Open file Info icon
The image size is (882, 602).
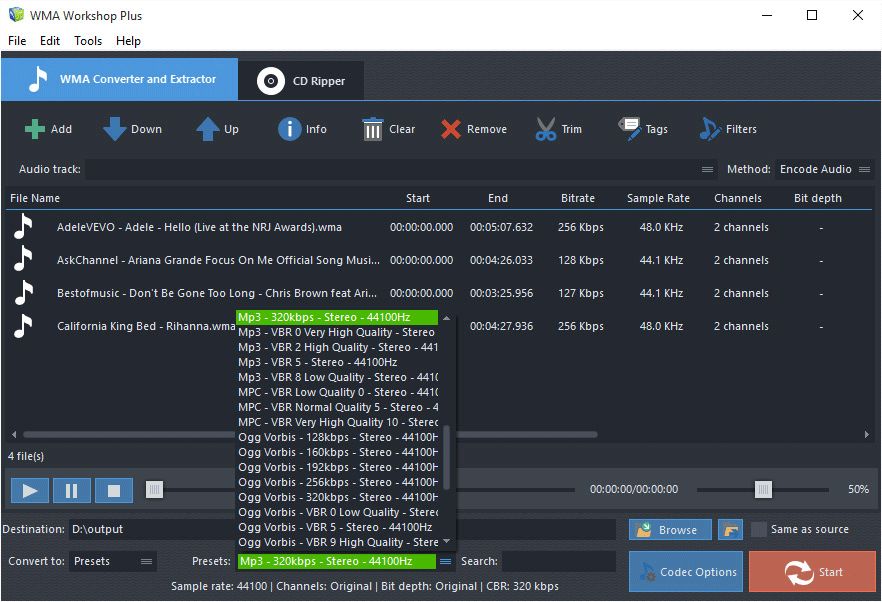tap(290, 129)
